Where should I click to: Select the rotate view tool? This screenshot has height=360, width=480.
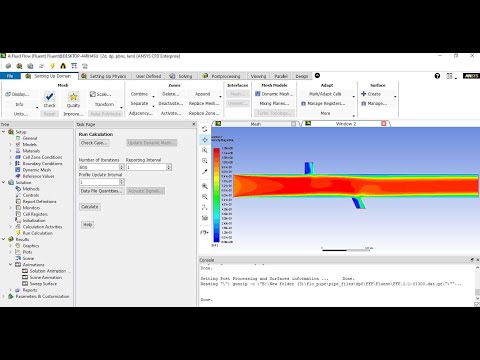[x=205, y=129]
